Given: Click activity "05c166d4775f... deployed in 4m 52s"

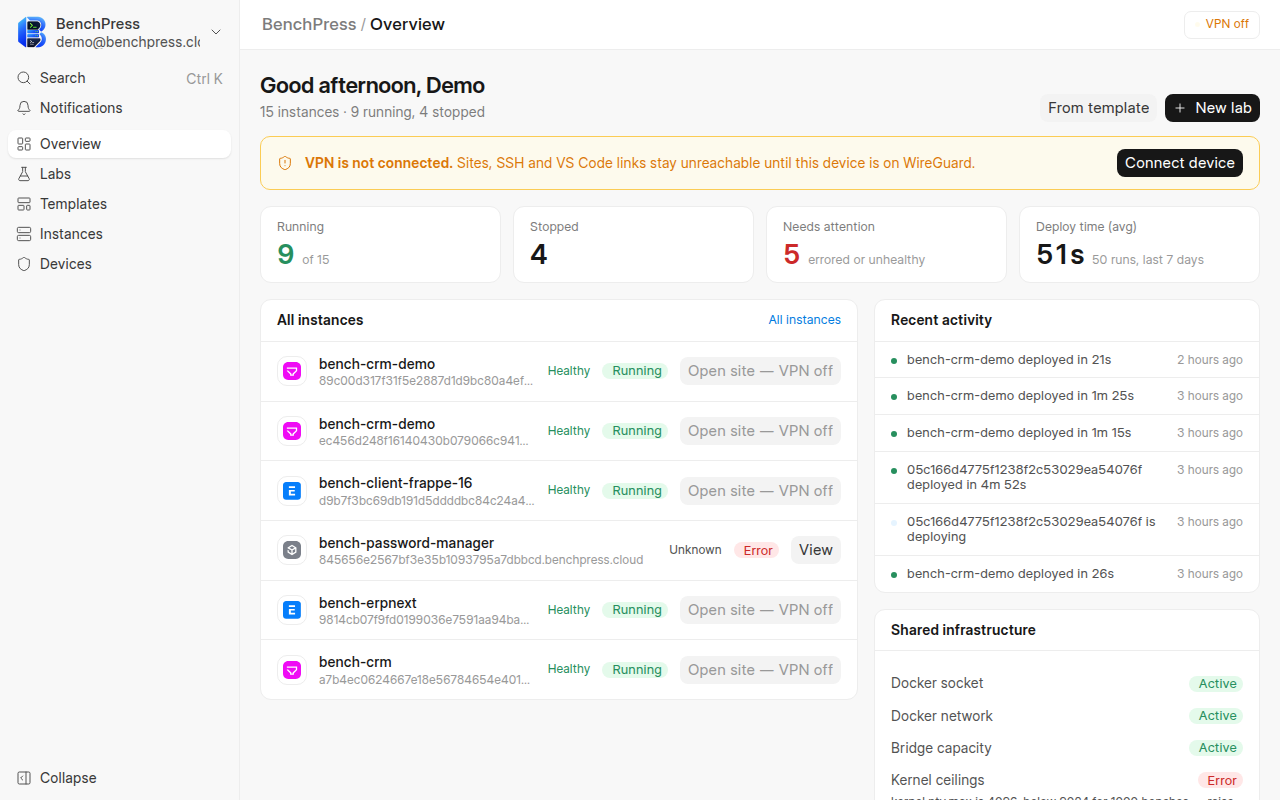Looking at the screenshot, I should tap(1067, 478).
